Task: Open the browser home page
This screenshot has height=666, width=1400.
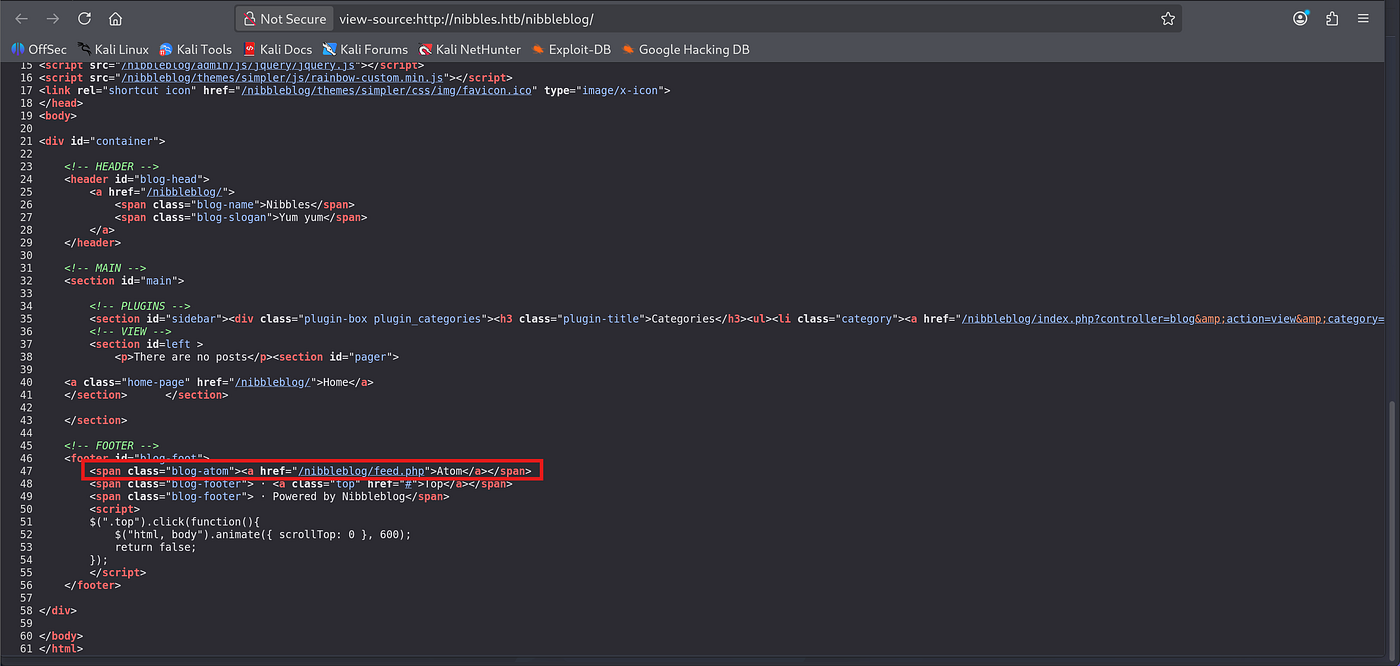Action: point(116,19)
